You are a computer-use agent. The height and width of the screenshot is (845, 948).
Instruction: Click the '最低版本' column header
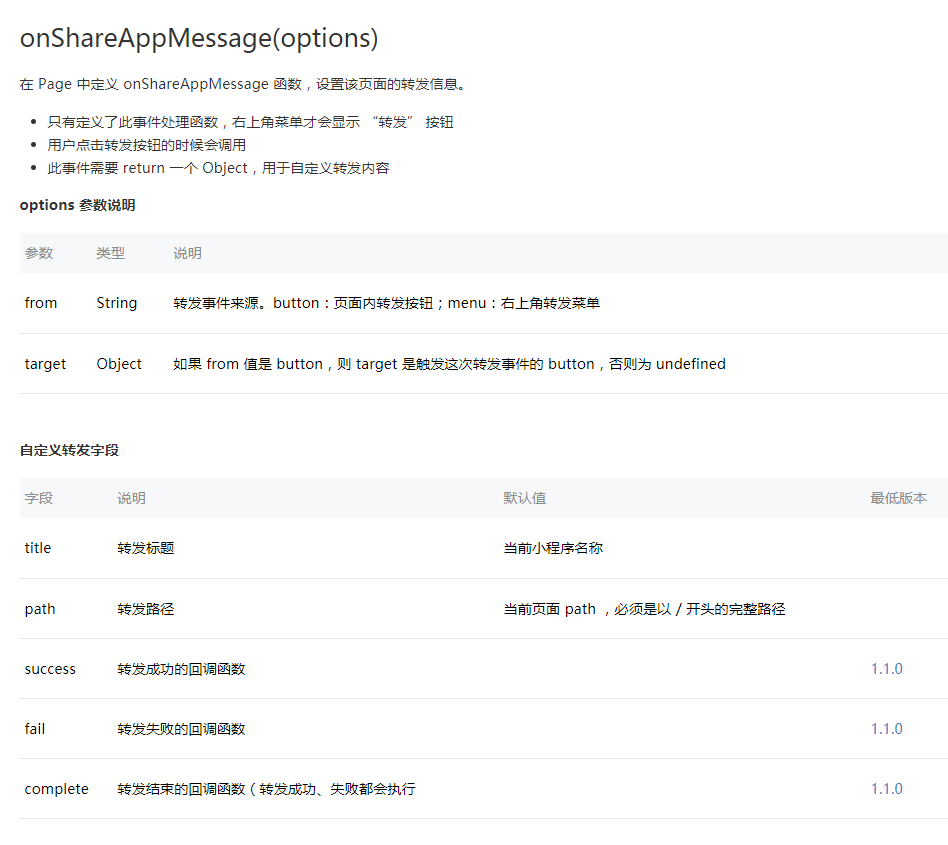click(x=898, y=498)
